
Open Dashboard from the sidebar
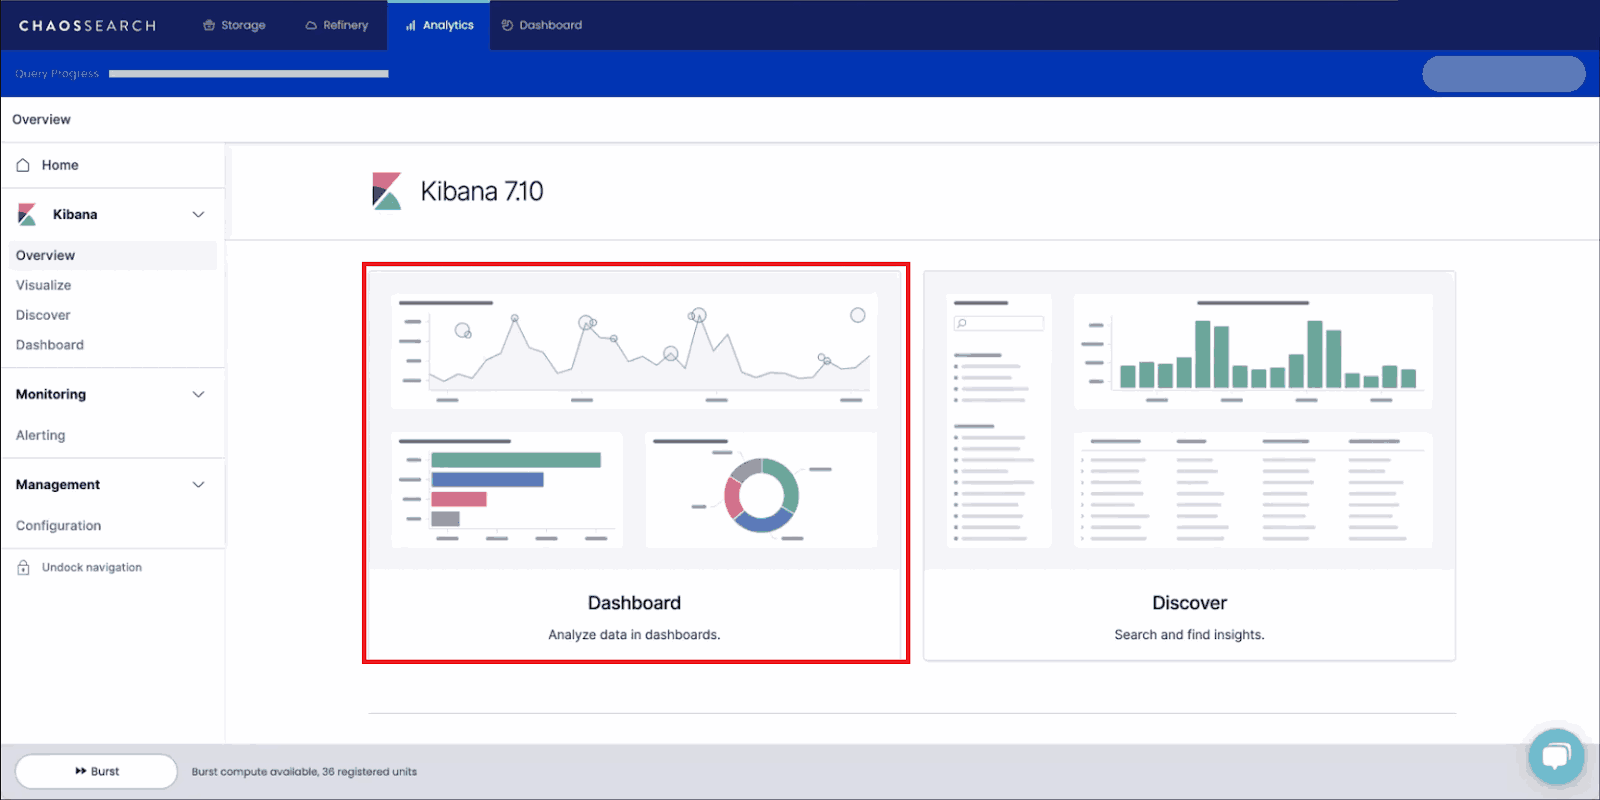[50, 345]
